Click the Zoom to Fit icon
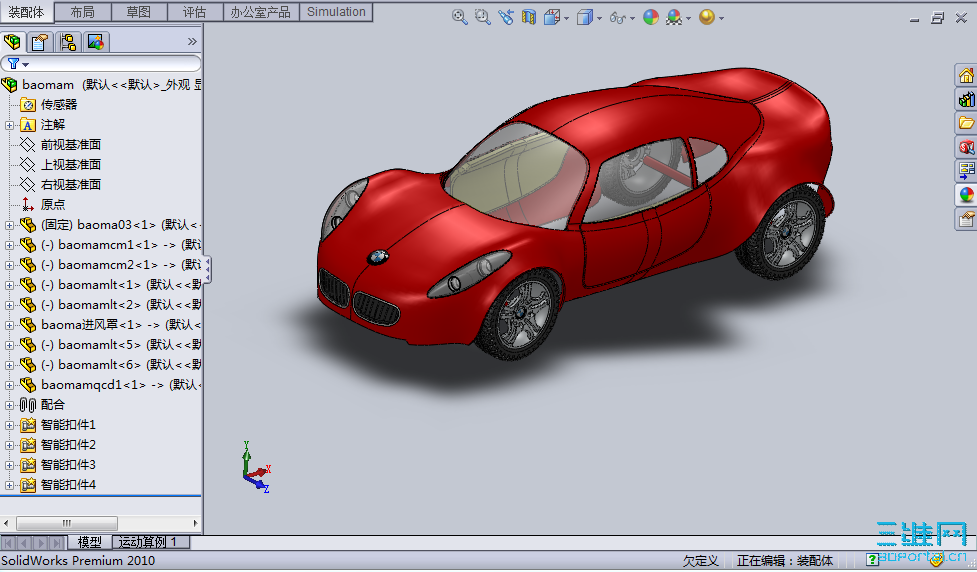This screenshot has height=572, width=977. click(459, 17)
